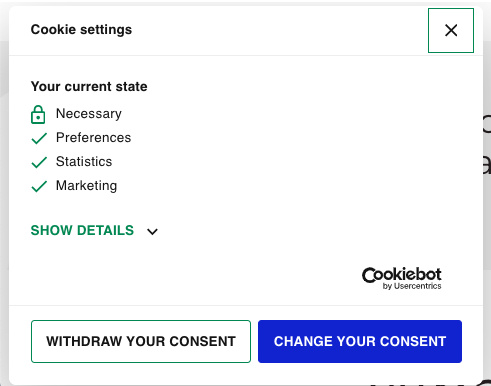Click the green lock icon beside Necessary
This screenshot has height=386, width=491.
38,114
